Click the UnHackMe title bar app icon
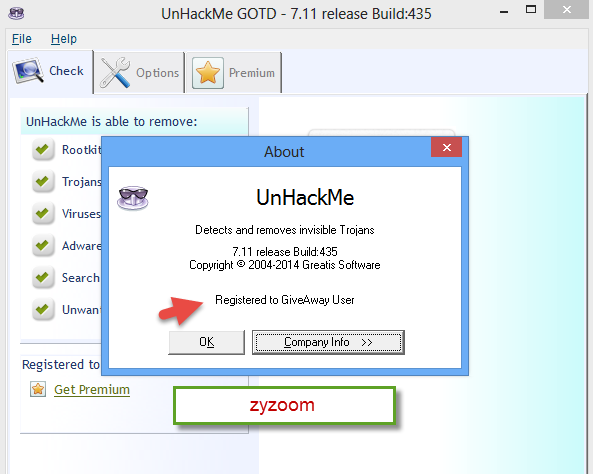 click(16, 13)
